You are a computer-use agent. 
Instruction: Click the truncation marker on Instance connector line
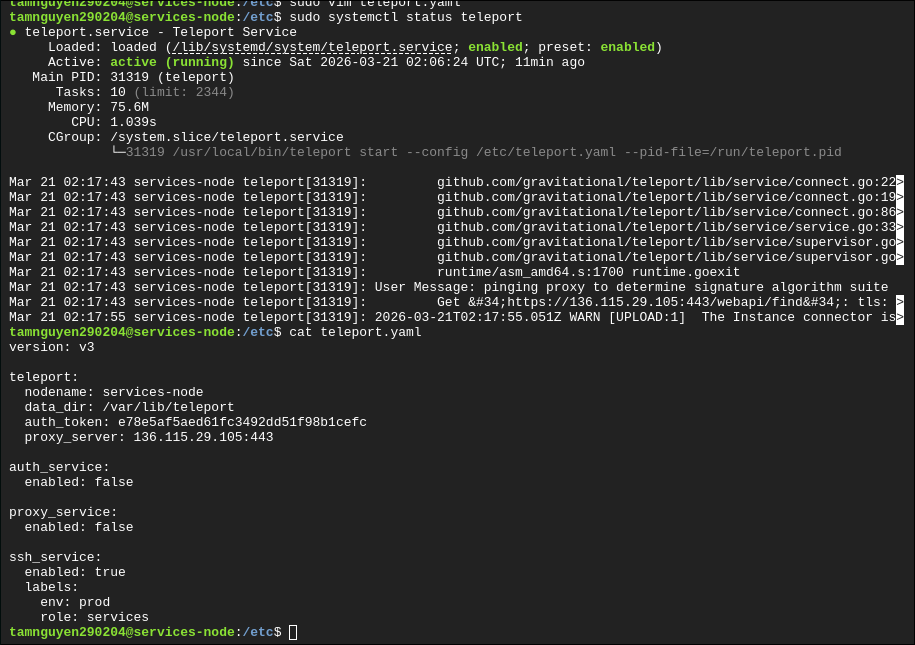tap(900, 318)
